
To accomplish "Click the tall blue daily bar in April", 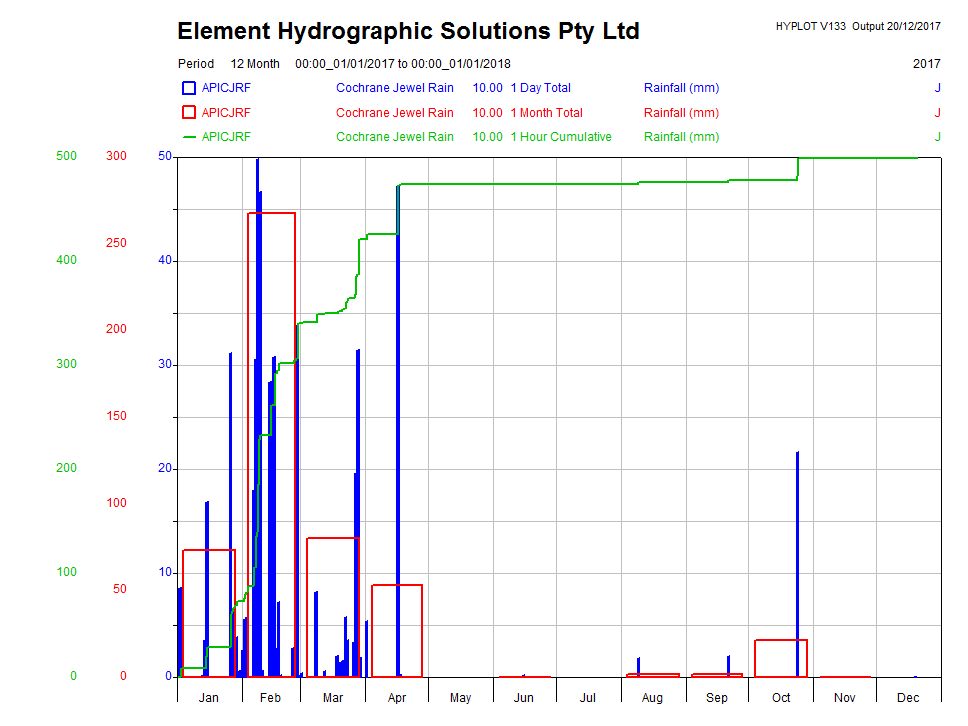I will (398, 420).
